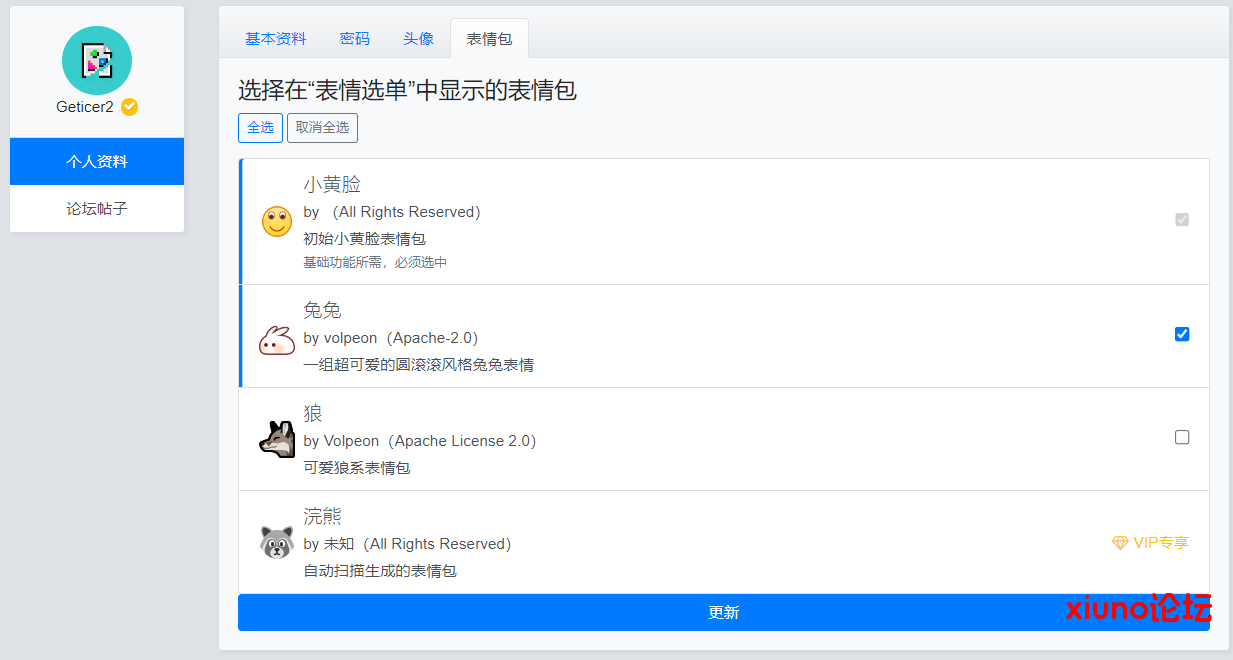Click the disabled 小黄脸 checkbox
Viewport: 1233px width, 660px height.
coord(1182,219)
